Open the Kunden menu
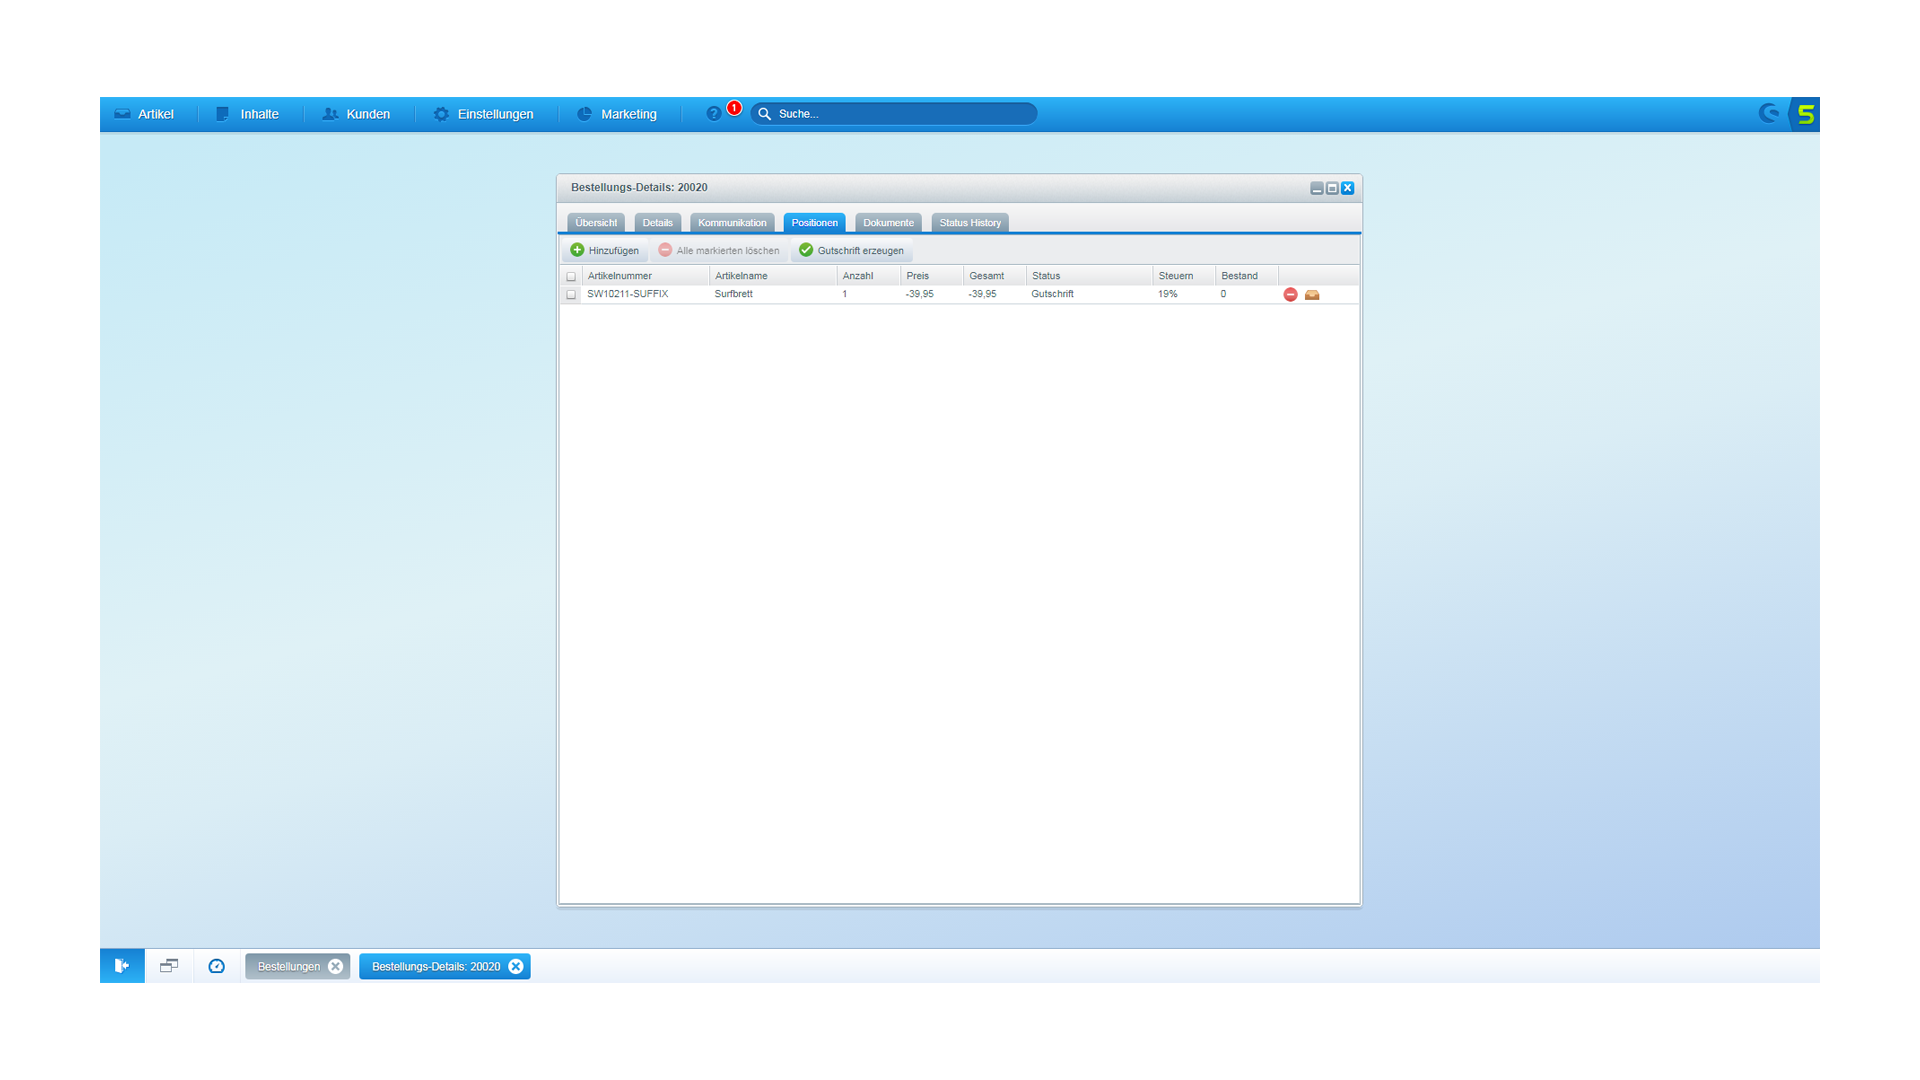The image size is (1920, 1080). [x=356, y=114]
